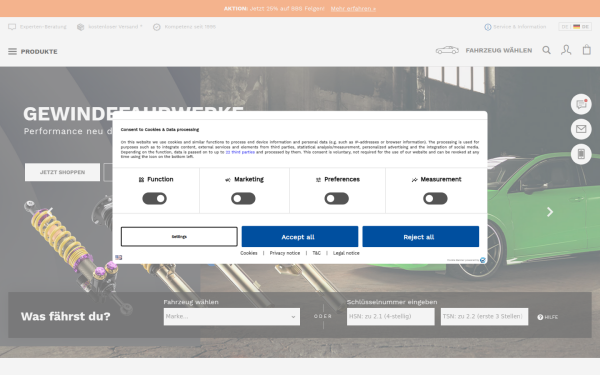600x375 pixels.
Task: Click the car icon beside Fahrzeug wählen
Action: click(447, 50)
